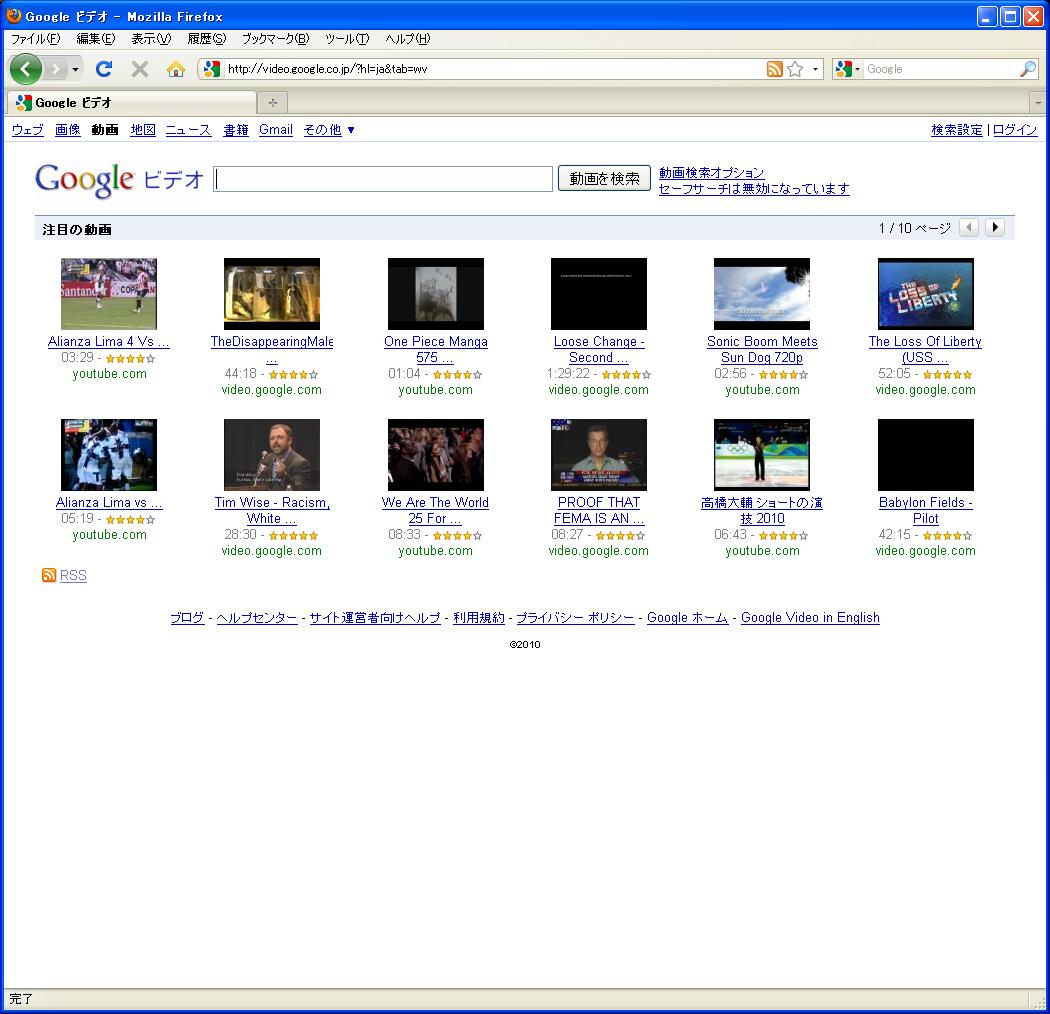Click the ウェブ link in top navigation
This screenshot has height=1014, width=1050.
point(27,130)
